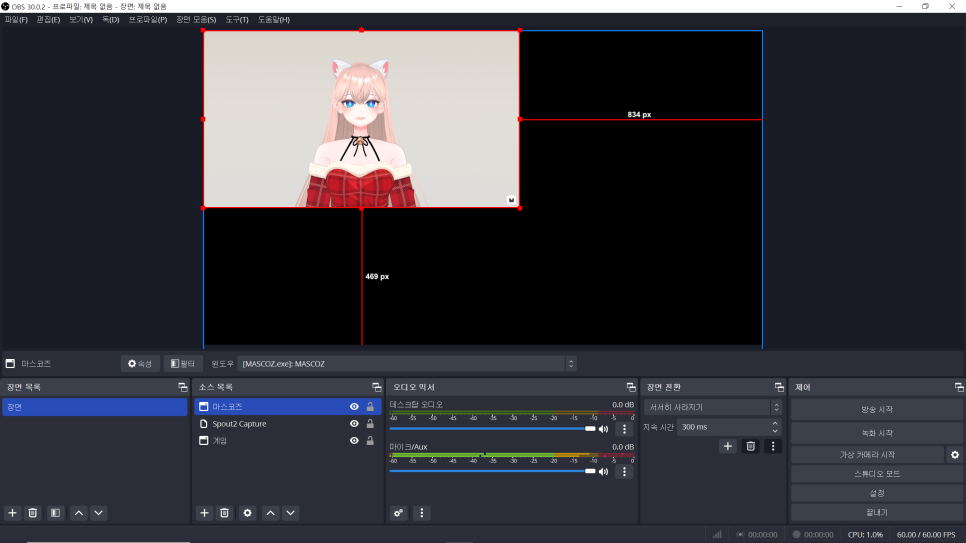
Task: Undock the scene transitions panel
Action: click(779, 387)
